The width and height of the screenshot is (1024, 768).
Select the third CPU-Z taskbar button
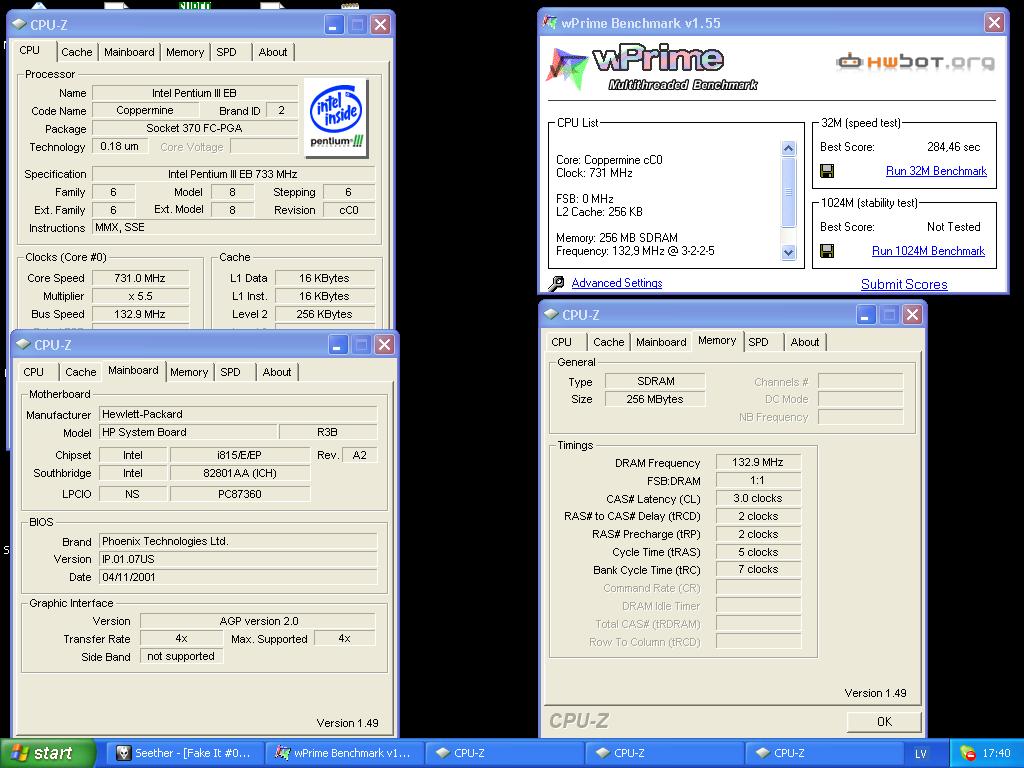[823, 753]
